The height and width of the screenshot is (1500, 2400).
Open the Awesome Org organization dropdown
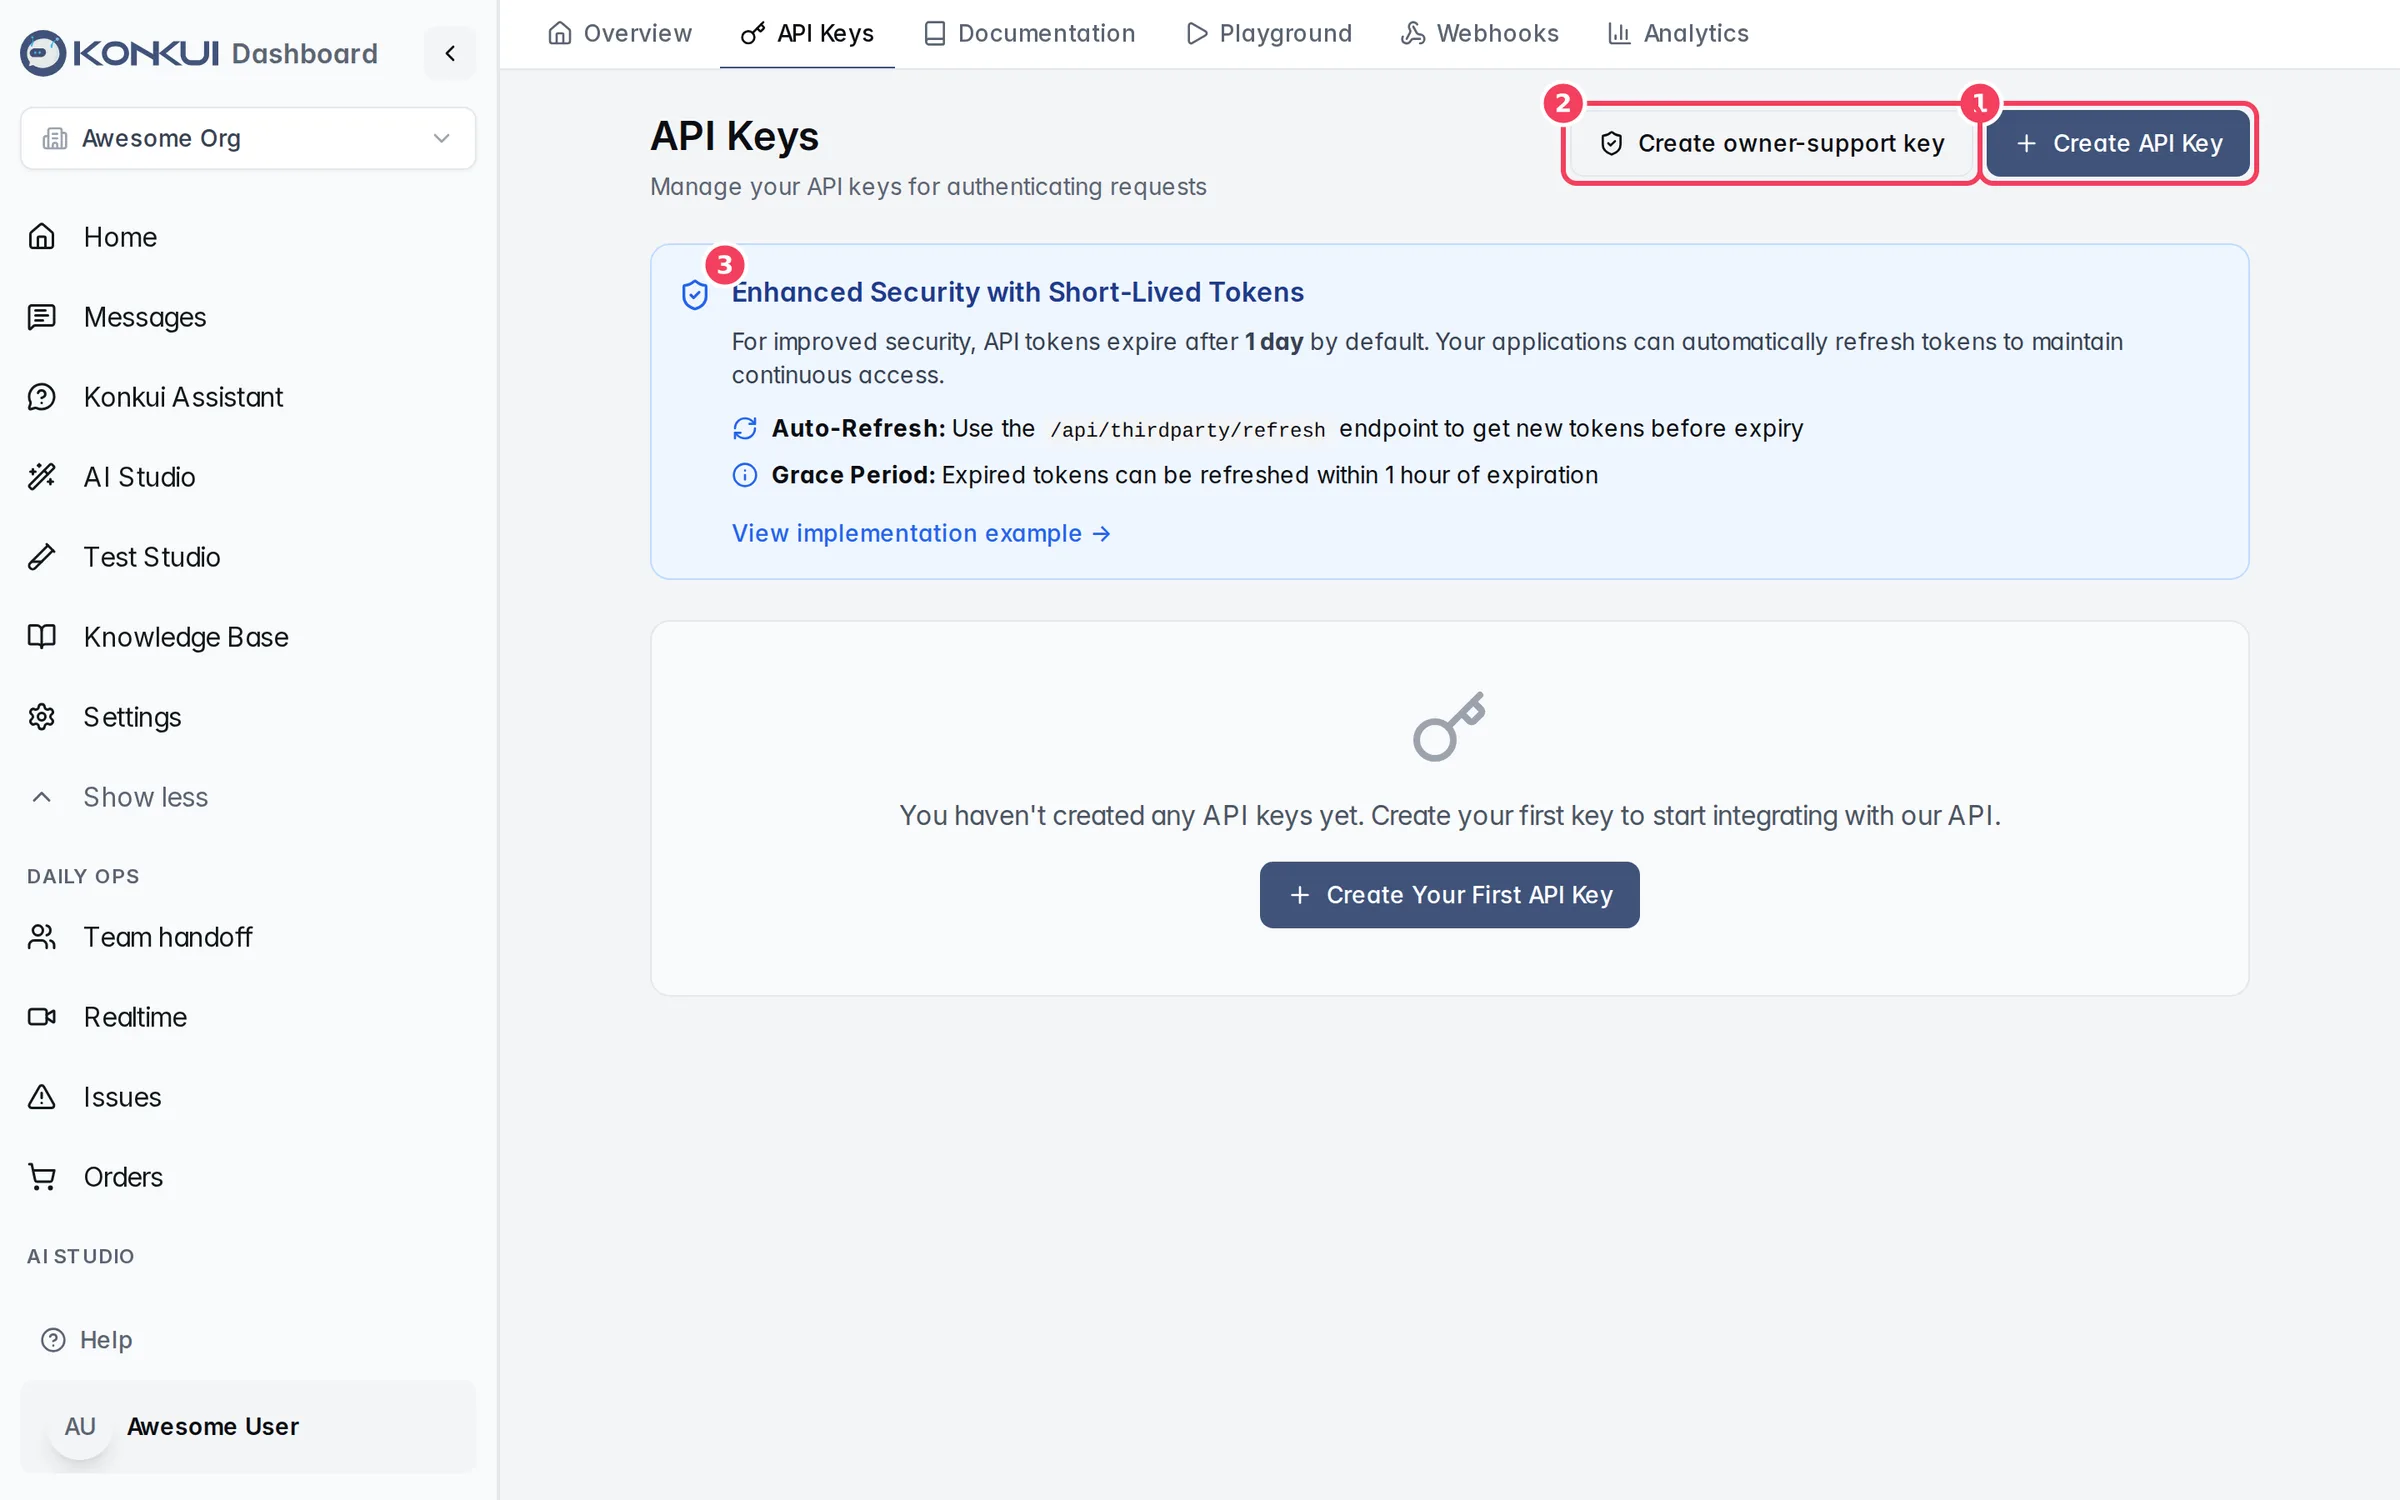[248, 138]
